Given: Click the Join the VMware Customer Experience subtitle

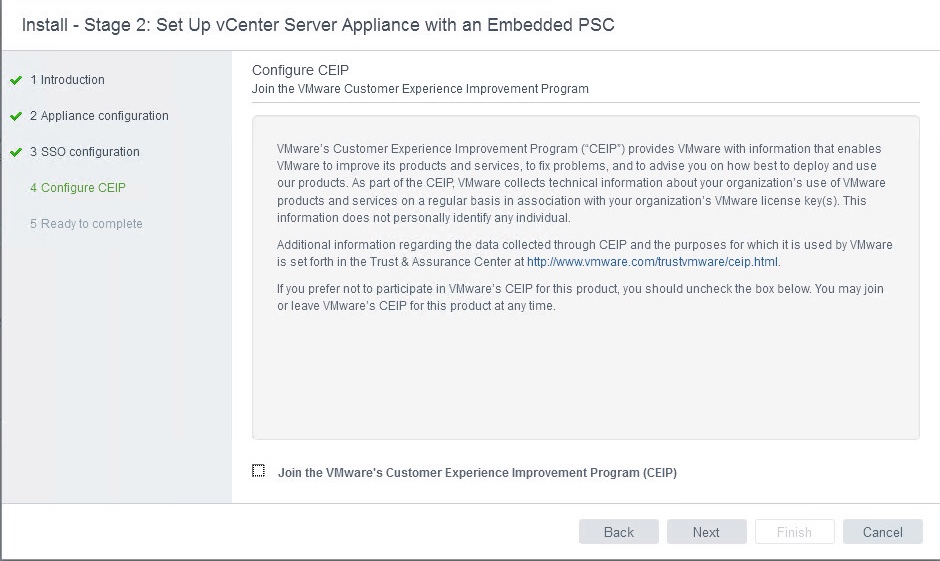Looking at the screenshot, I should click(x=420, y=89).
